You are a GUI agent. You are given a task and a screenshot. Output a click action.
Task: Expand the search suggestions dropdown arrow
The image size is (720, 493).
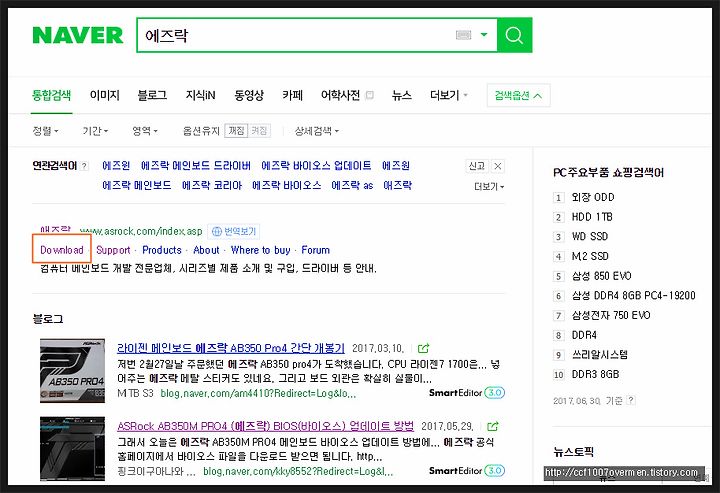tap(484, 35)
